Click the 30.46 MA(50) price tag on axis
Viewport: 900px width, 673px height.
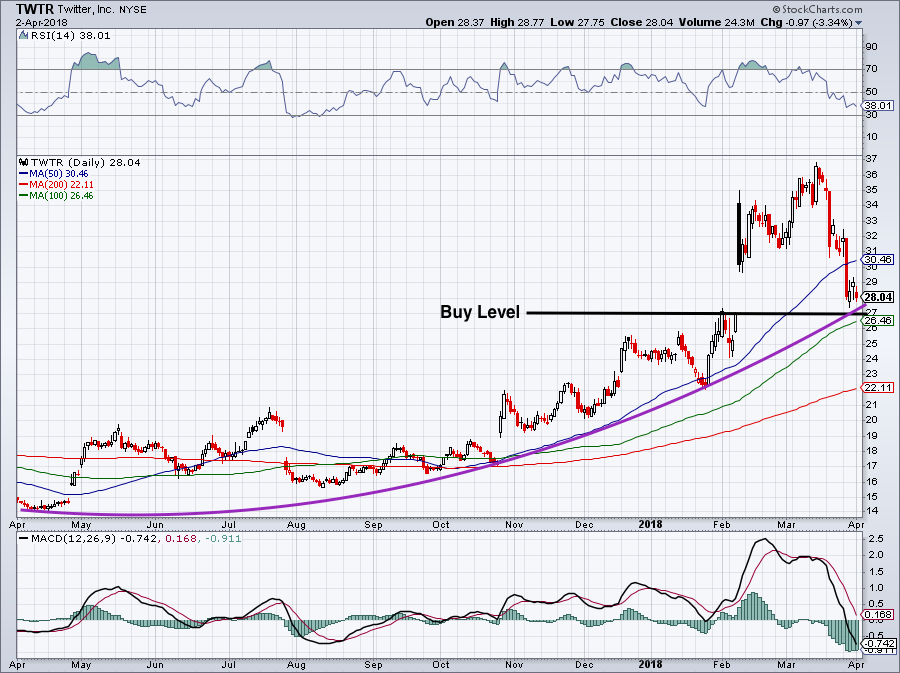[x=878, y=260]
